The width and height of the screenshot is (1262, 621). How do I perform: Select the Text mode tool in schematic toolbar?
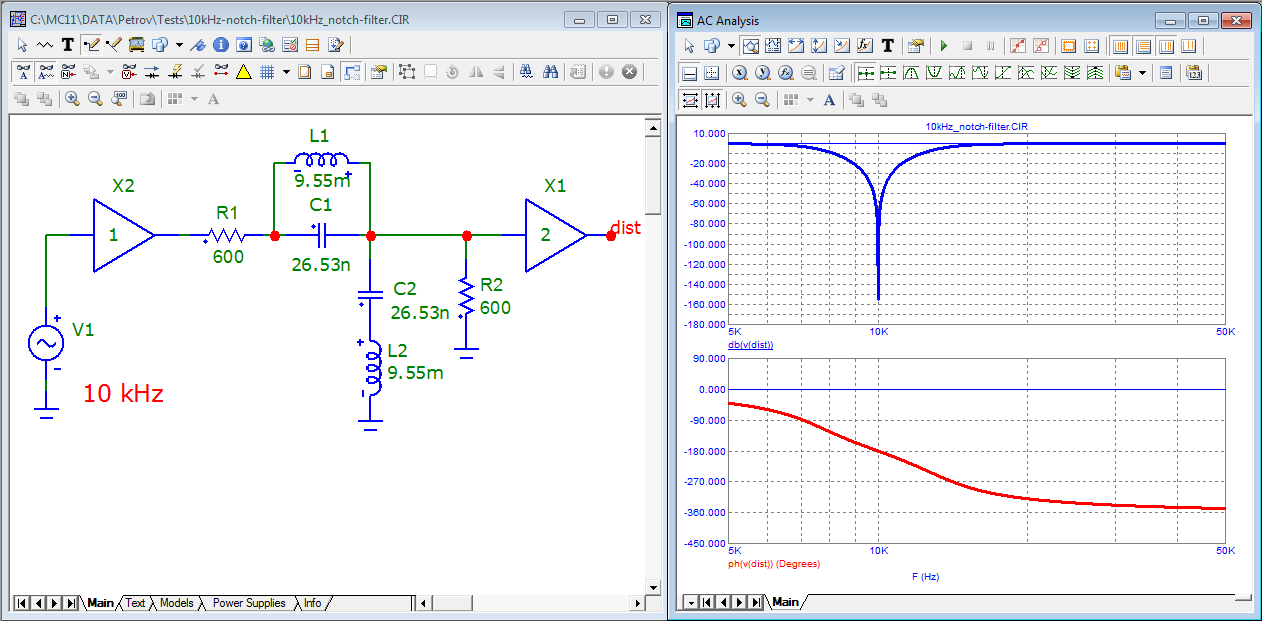tap(68, 45)
